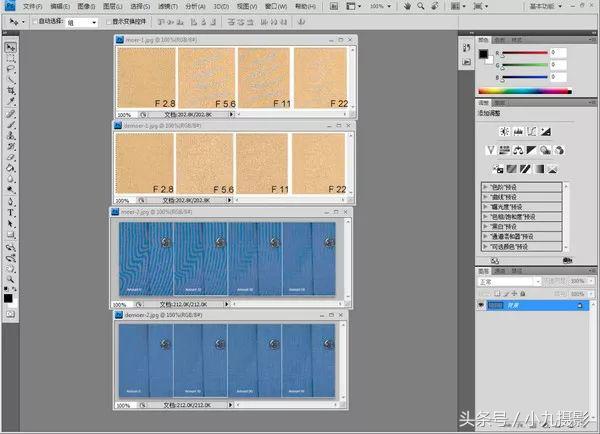The image size is (600, 434).
Task: Click the zoom percentage field of moer-1.jpg
Action: (x=123, y=116)
